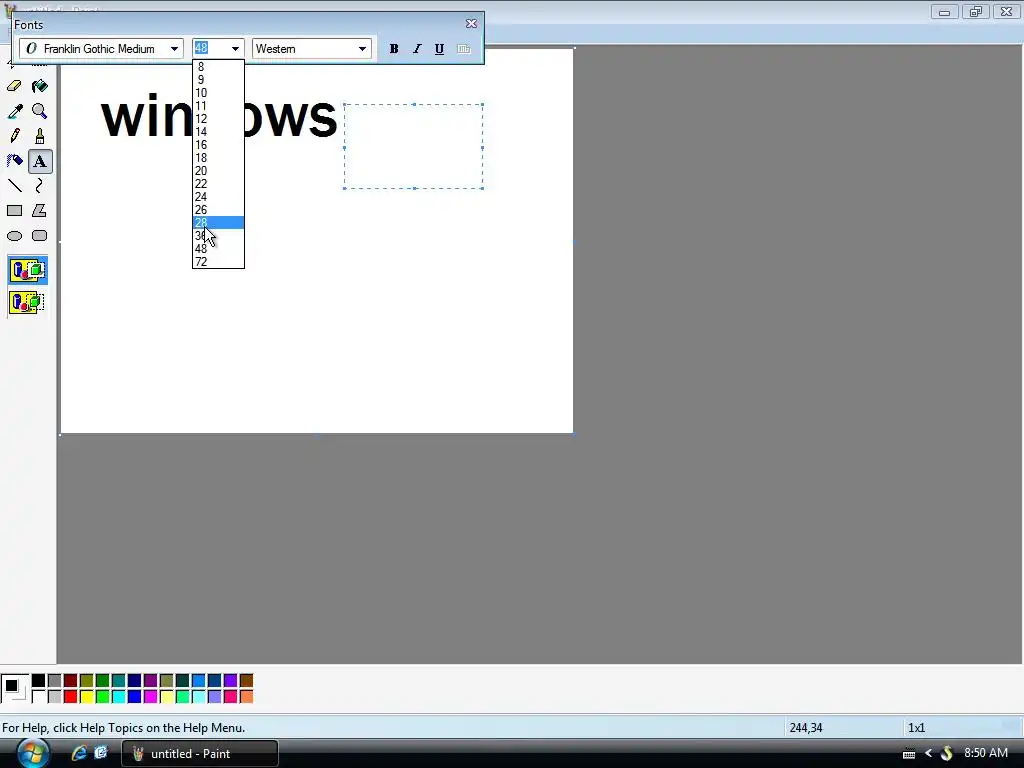Viewport: 1024px width, 768px height.
Task: Pick the white color swatch
Action: point(39,697)
